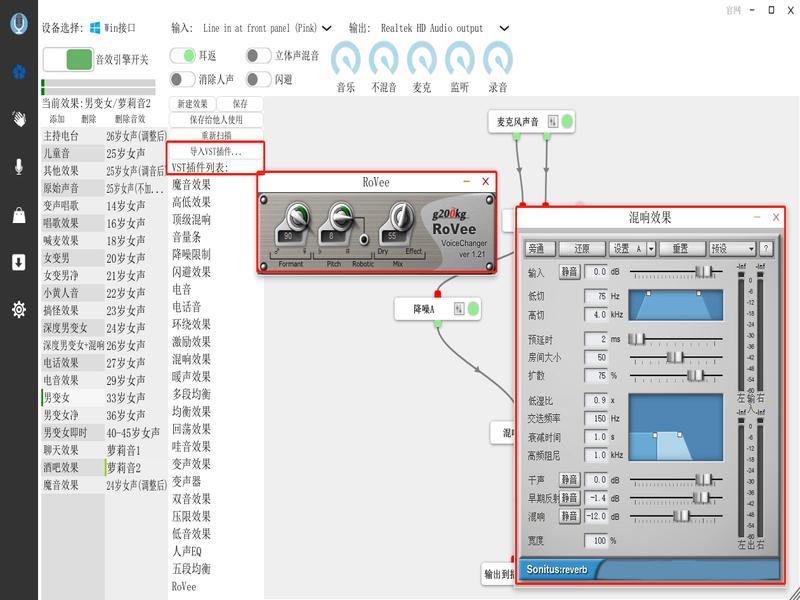Screen dimensions: 800x600
Task: Choose RoVee from the VST plugin list
Action: 184,586
